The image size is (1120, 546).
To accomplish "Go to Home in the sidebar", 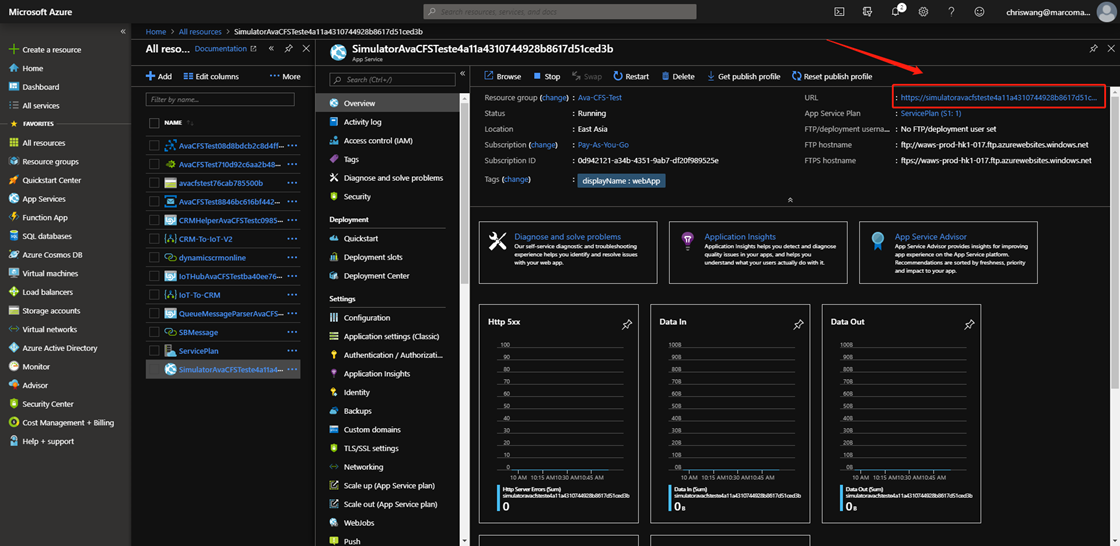I will [x=26, y=68].
